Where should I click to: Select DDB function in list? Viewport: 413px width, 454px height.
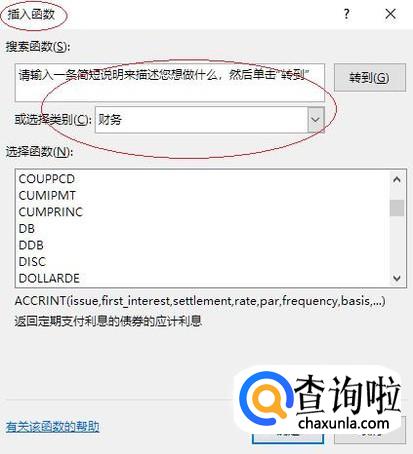click(31, 245)
